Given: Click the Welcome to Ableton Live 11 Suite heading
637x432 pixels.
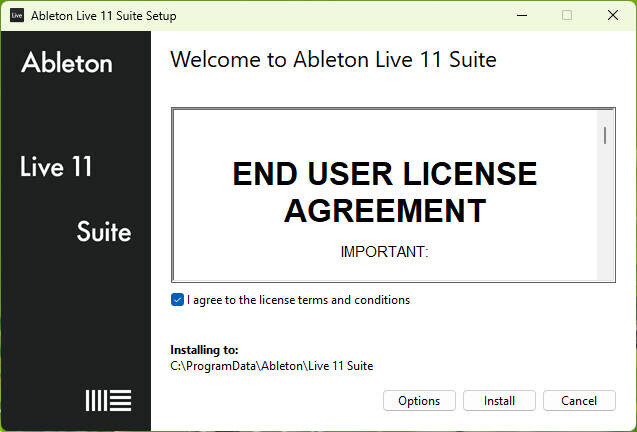Looking at the screenshot, I should (x=333, y=60).
